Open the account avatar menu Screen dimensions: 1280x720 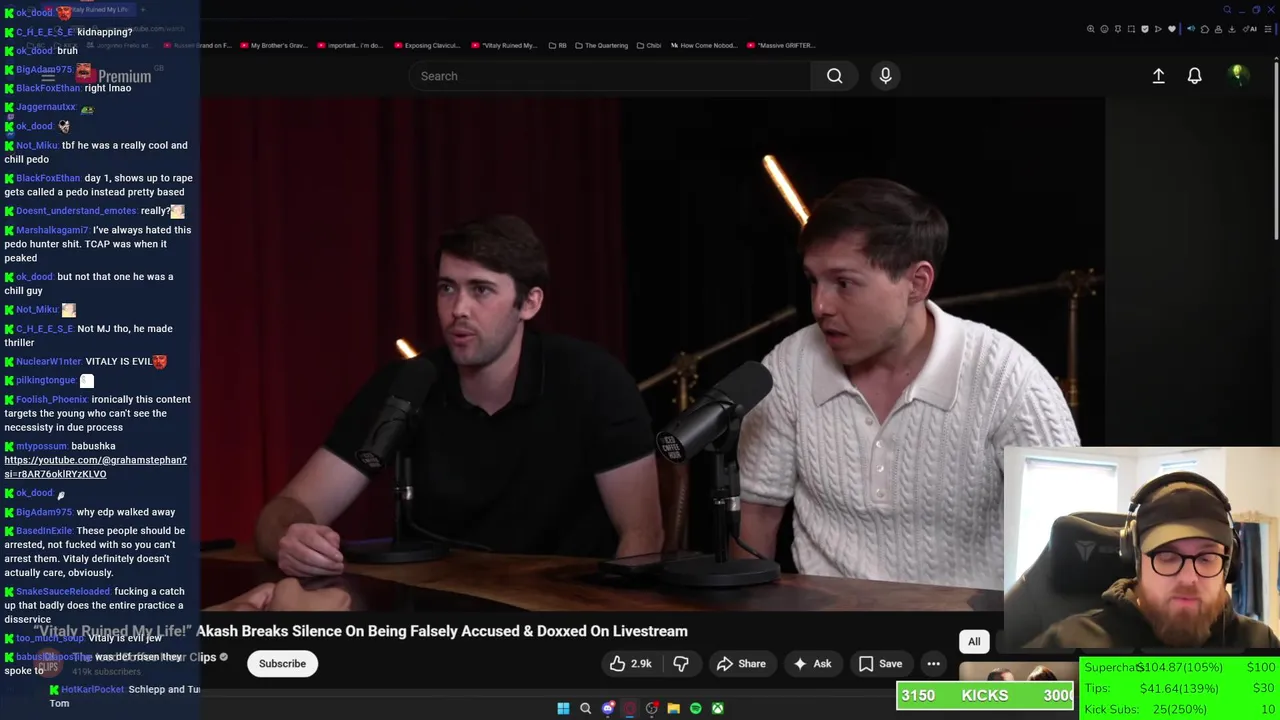click(1238, 75)
